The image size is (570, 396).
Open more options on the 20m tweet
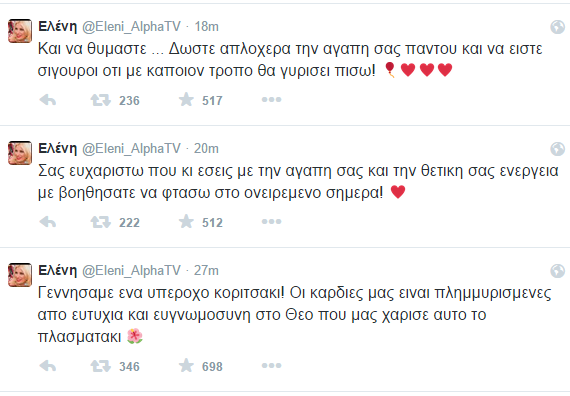(x=272, y=222)
